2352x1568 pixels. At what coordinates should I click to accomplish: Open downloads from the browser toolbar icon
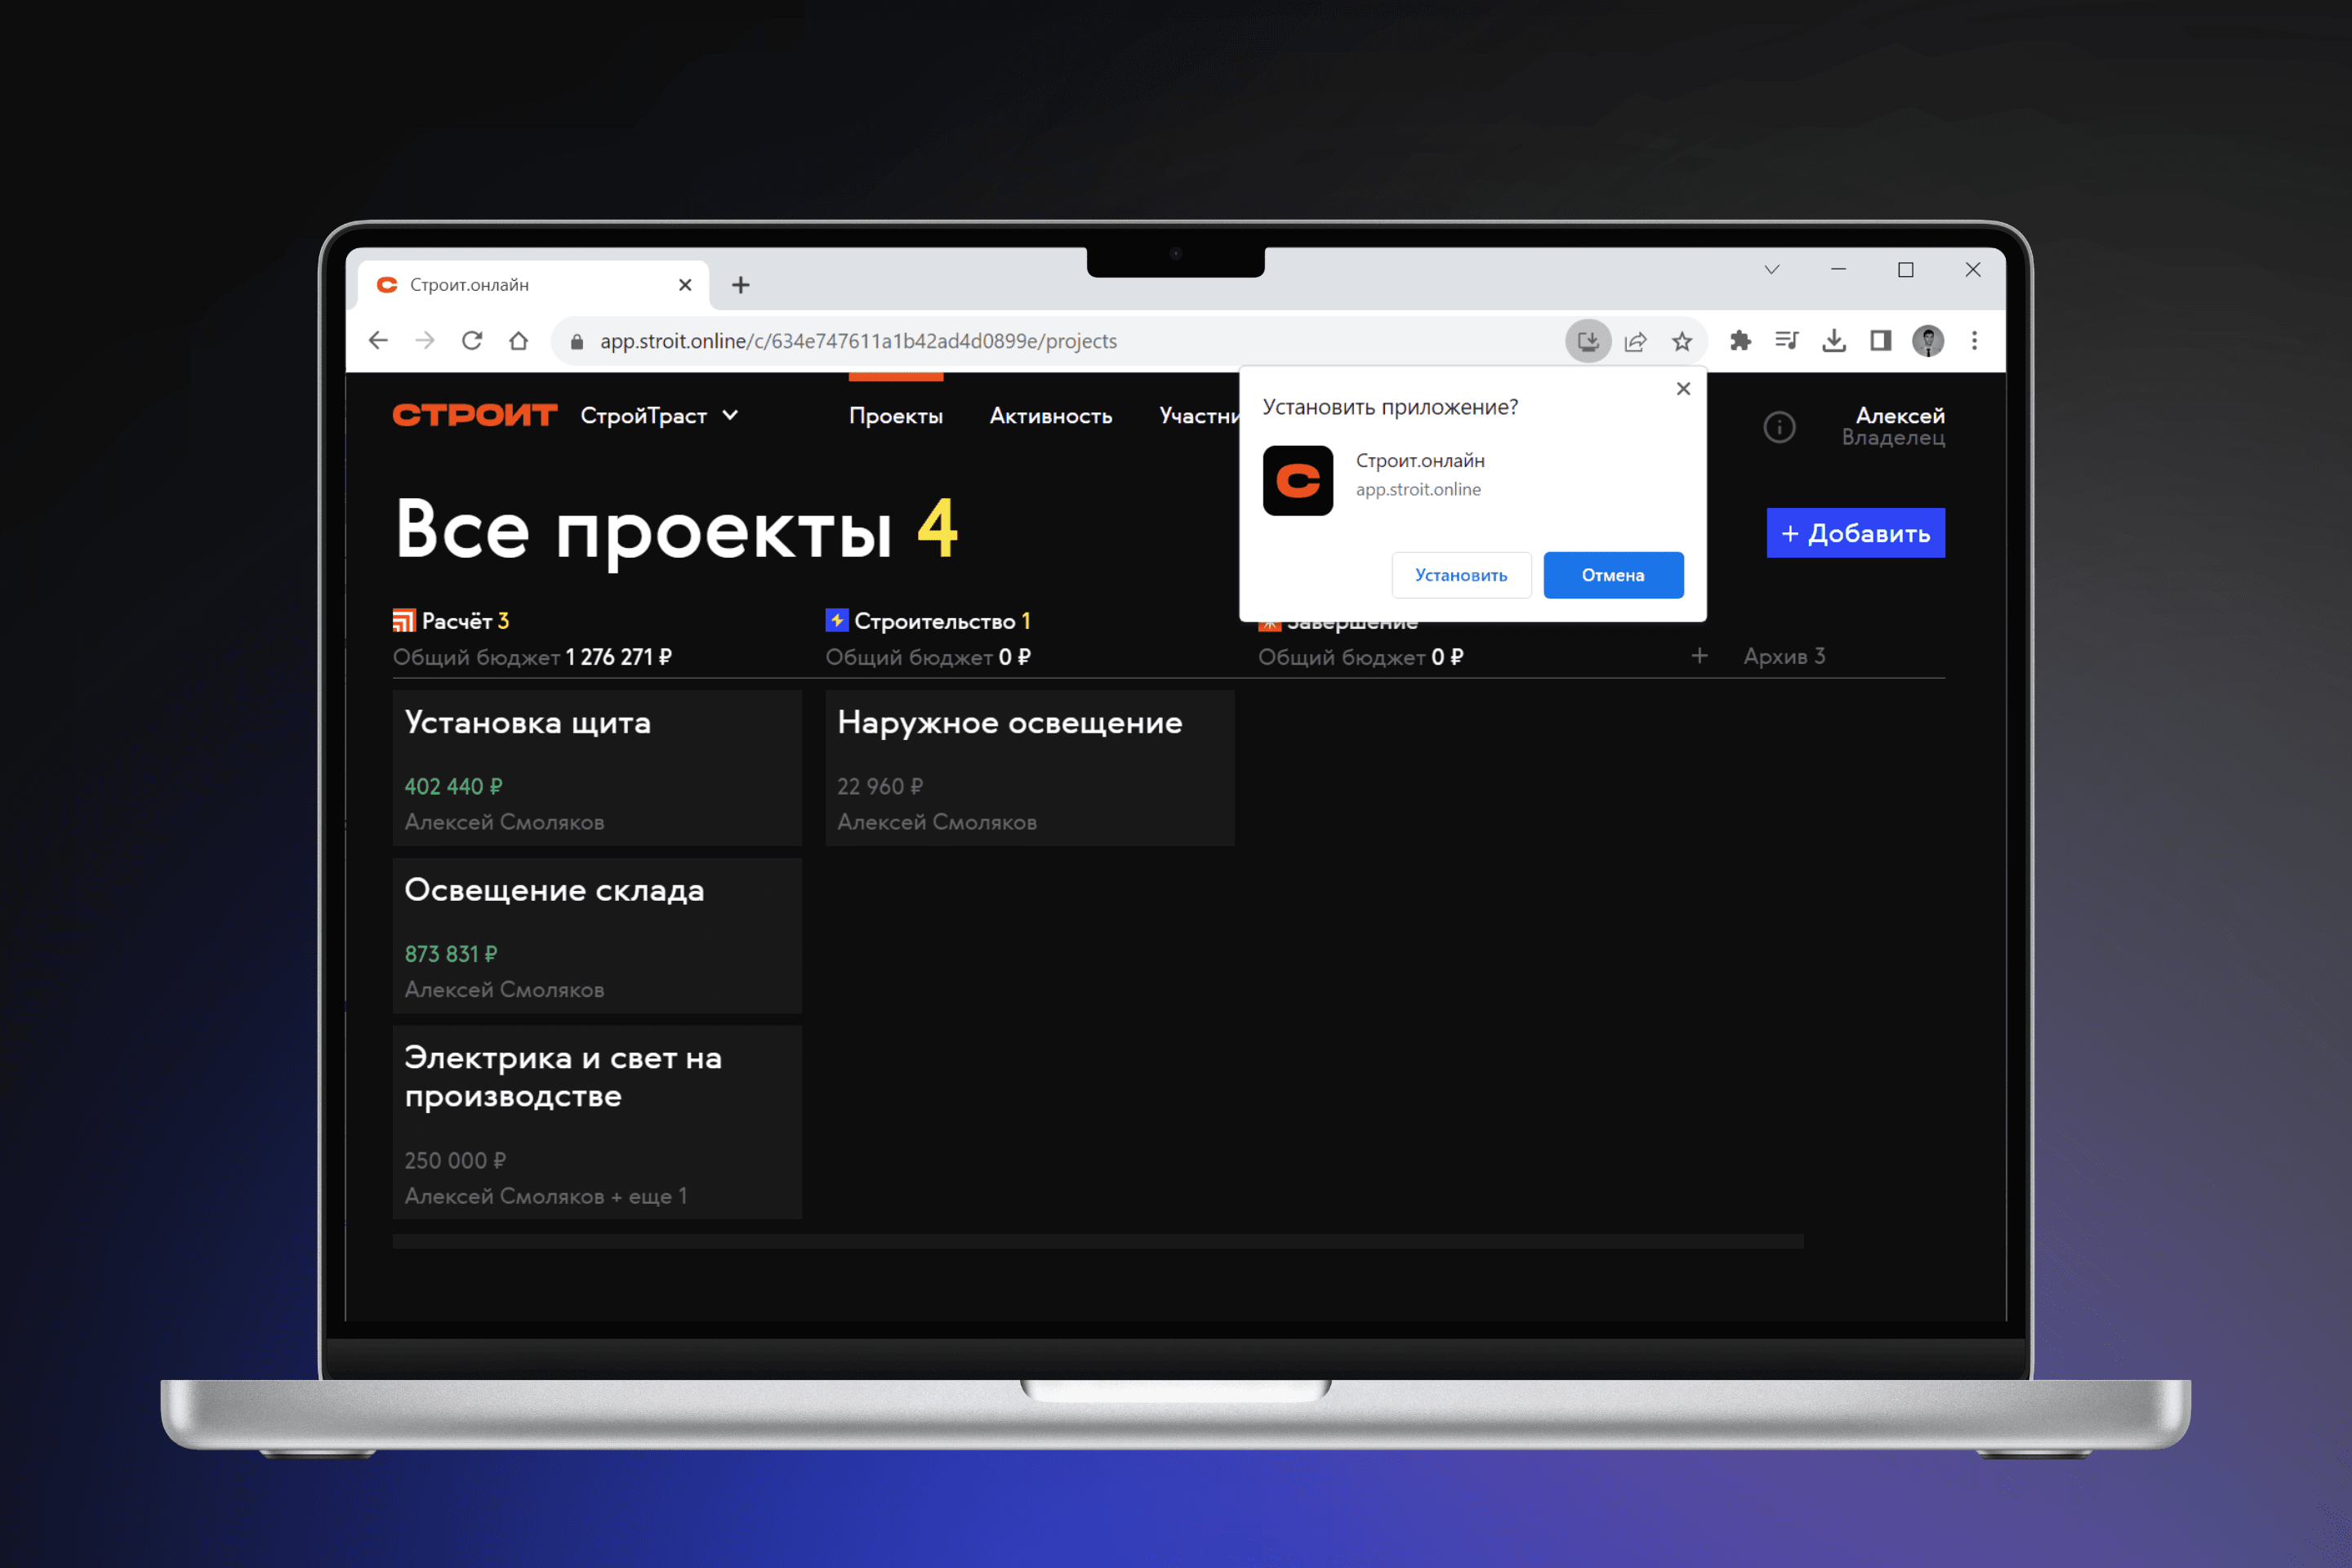click(x=1835, y=340)
